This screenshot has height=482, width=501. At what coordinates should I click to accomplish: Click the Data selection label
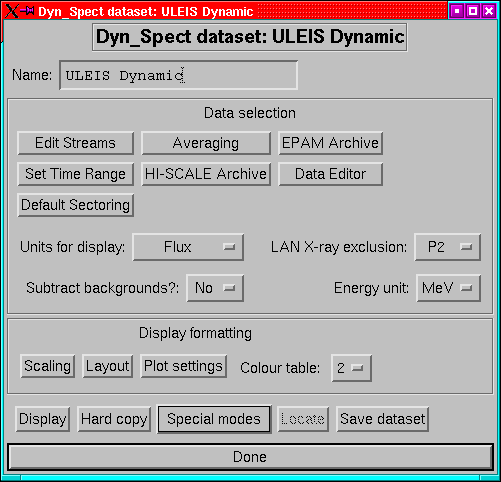point(250,113)
